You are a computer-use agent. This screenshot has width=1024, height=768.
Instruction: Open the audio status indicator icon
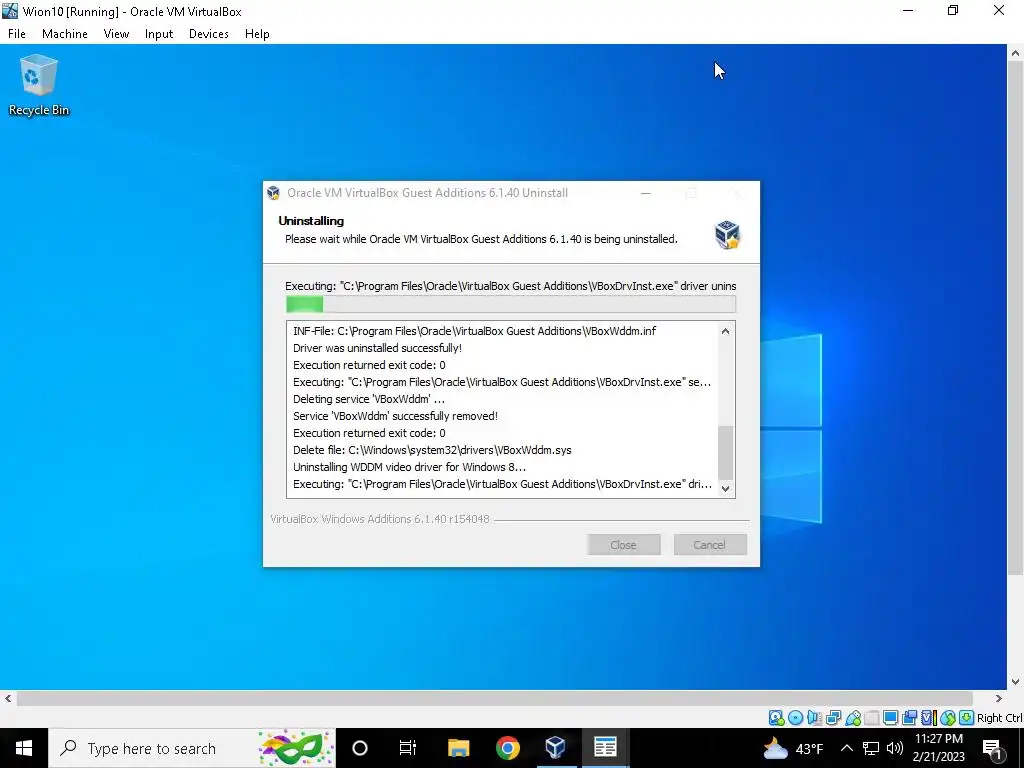814,718
